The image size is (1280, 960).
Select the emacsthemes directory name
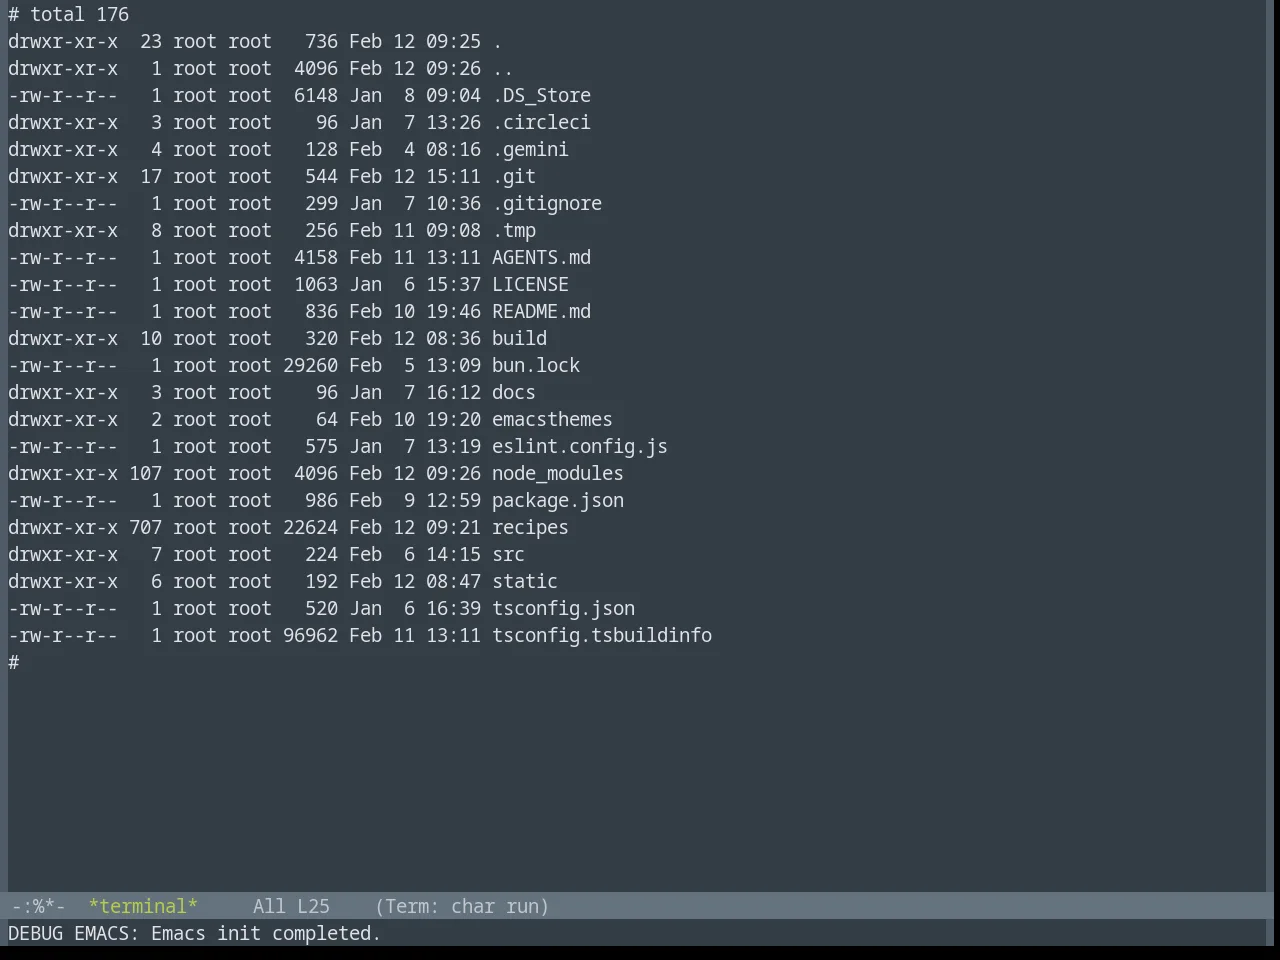click(x=552, y=419)
